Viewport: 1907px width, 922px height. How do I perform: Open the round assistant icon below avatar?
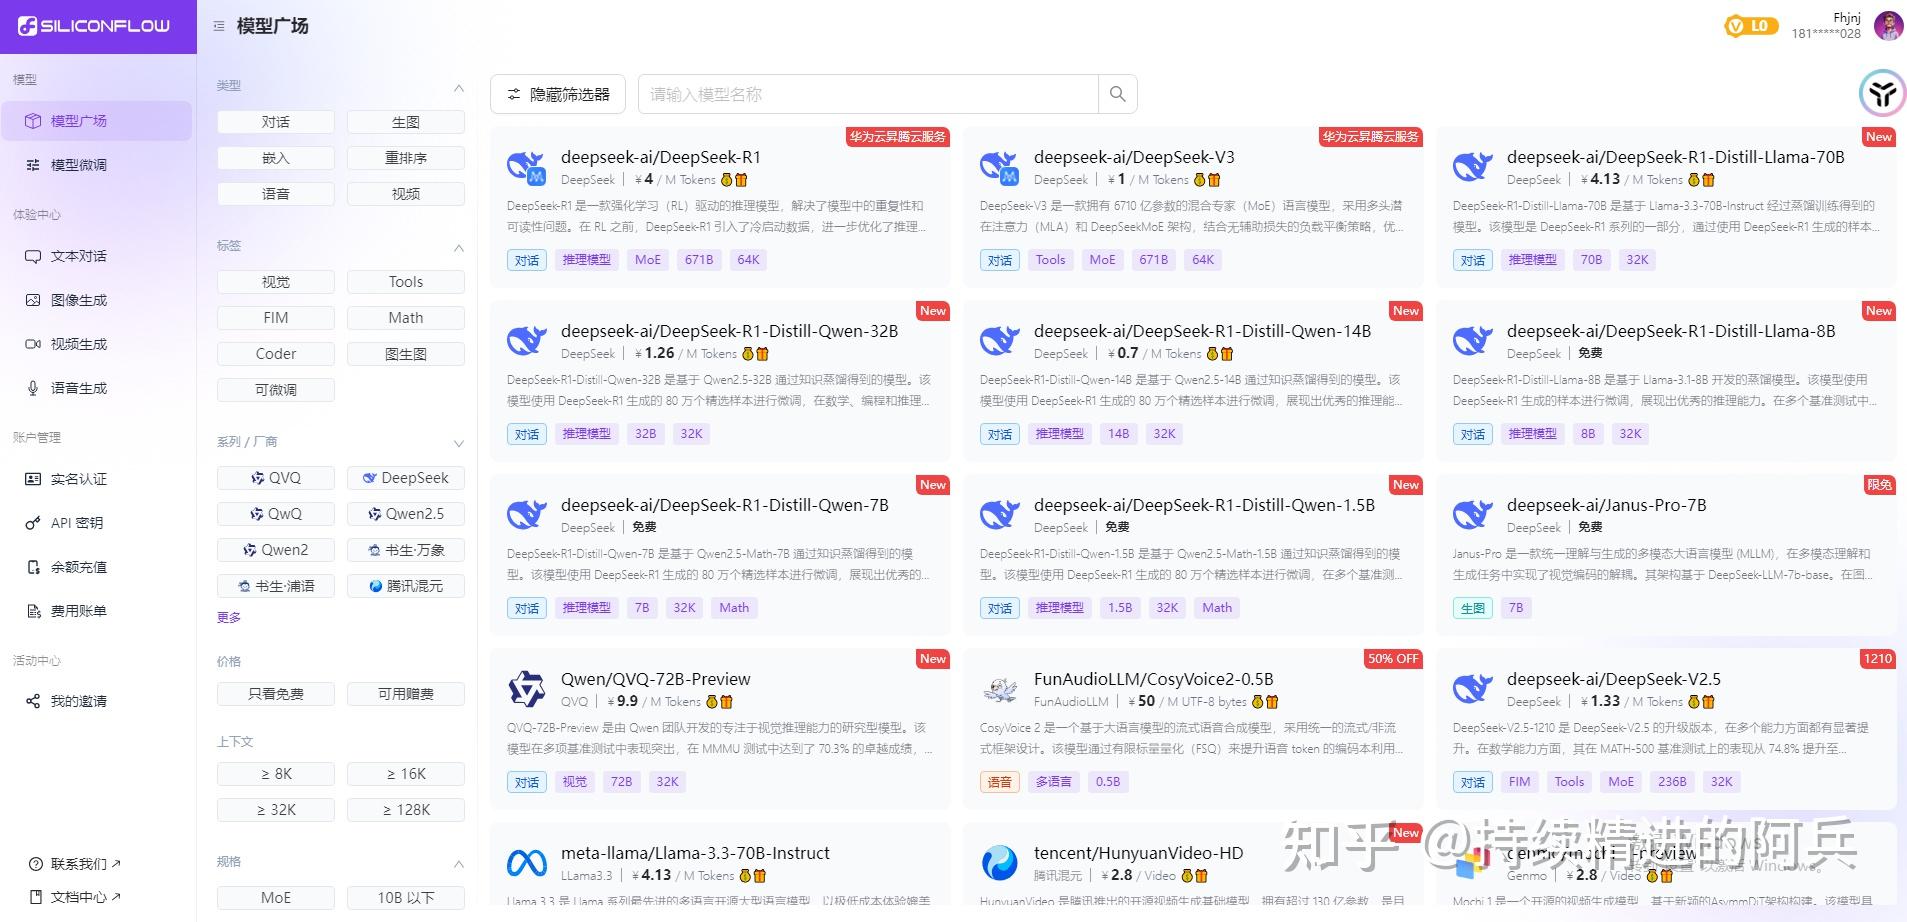click(x=1882, y=94)
